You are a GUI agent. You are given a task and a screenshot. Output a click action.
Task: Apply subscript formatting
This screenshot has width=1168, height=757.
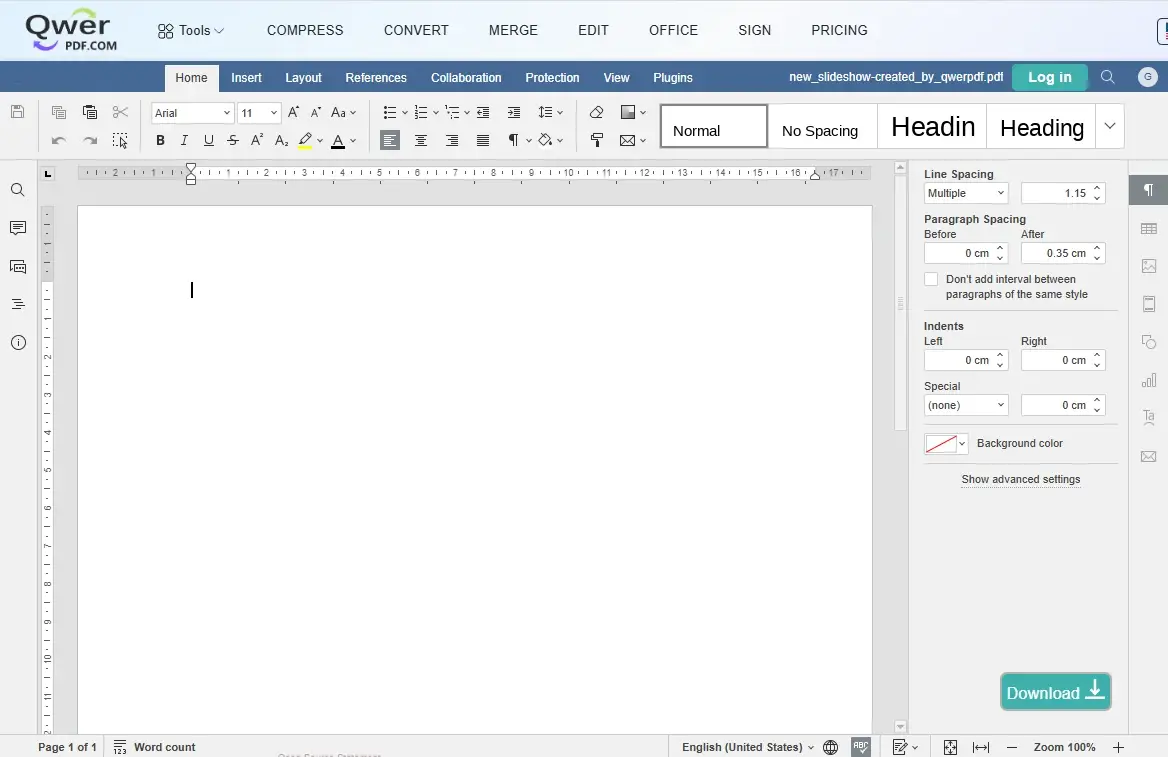click(281, 140)
